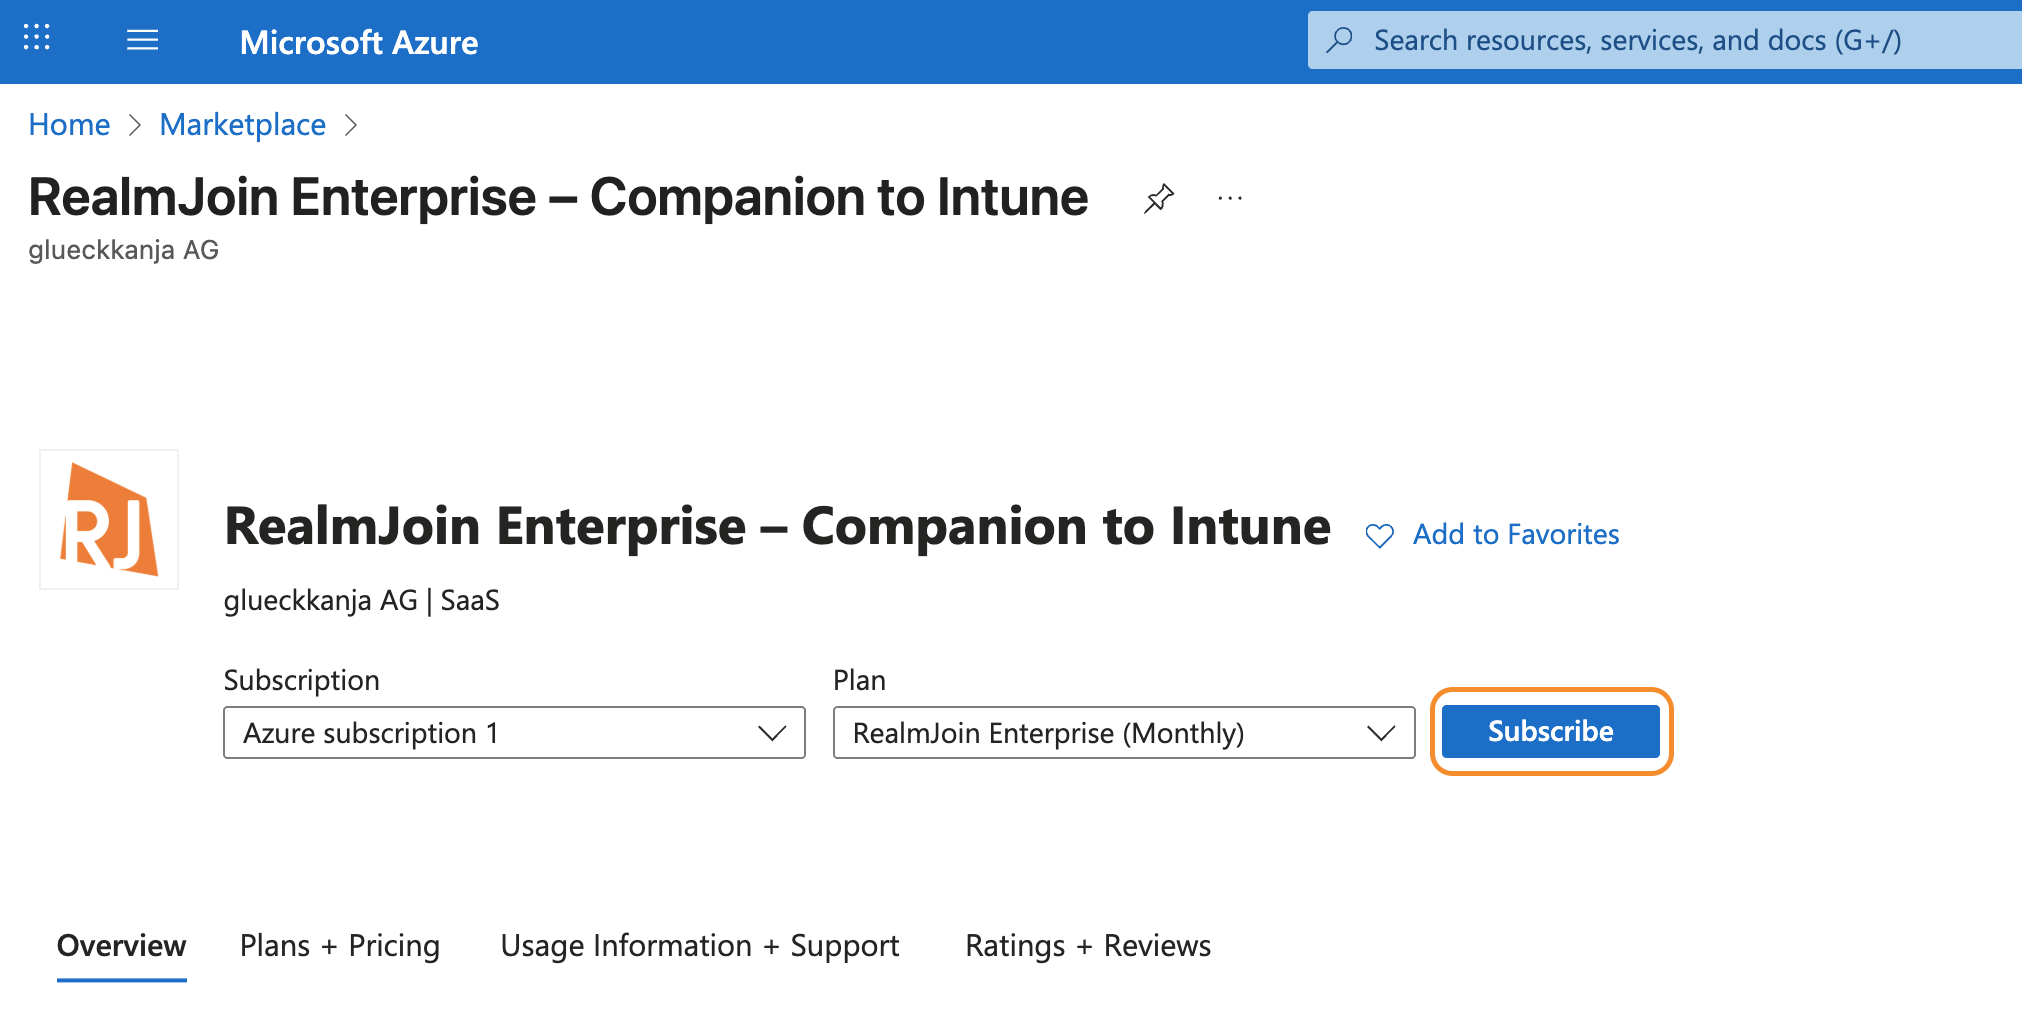The image size is (2022, 1020).
Task: Click the RealmJoin RJ logo thumbnail
Action: pos(109,519)
